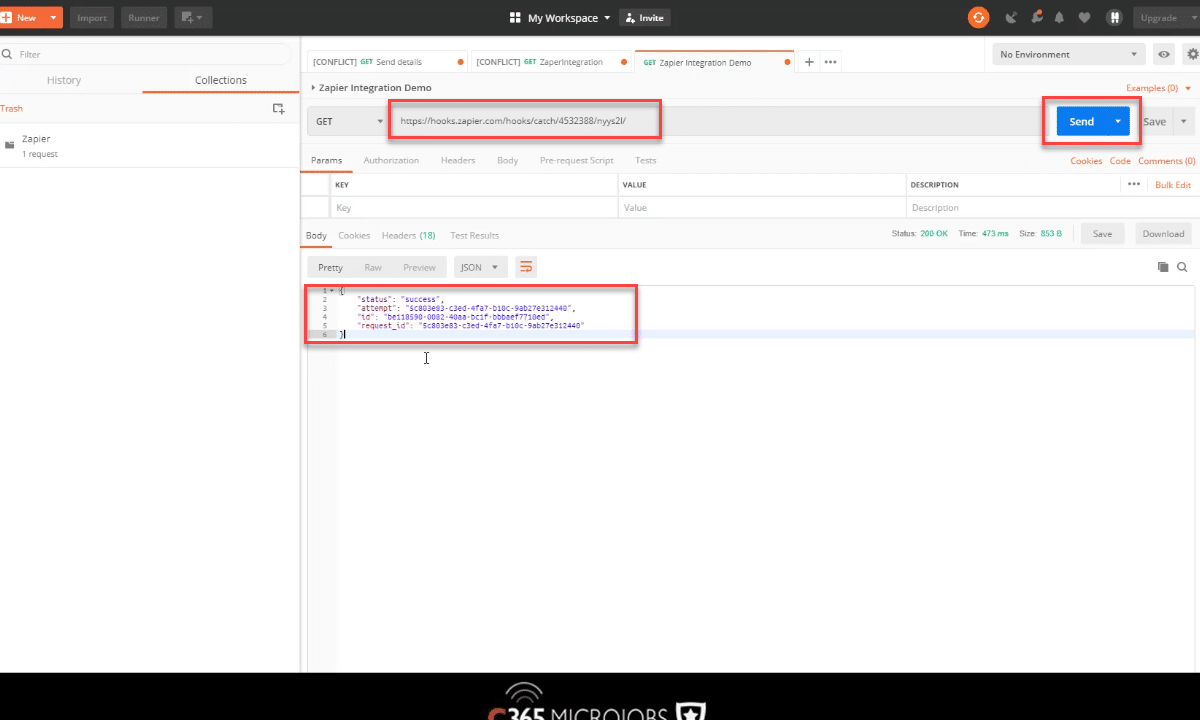Open a new request tab with plus
Screen dimensions: 1200x720
pyautogui.click(x=809, y=62)
